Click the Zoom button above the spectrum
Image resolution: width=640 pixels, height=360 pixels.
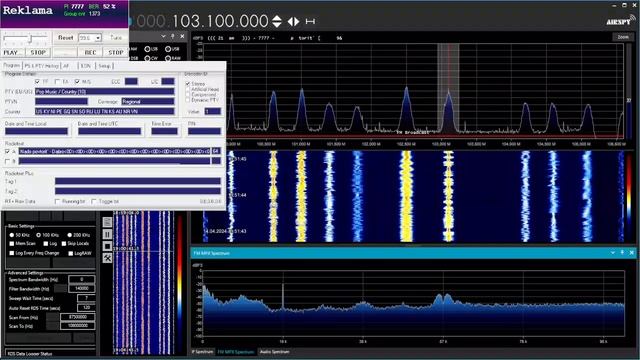pyautogui.click(x=623, y=37)
